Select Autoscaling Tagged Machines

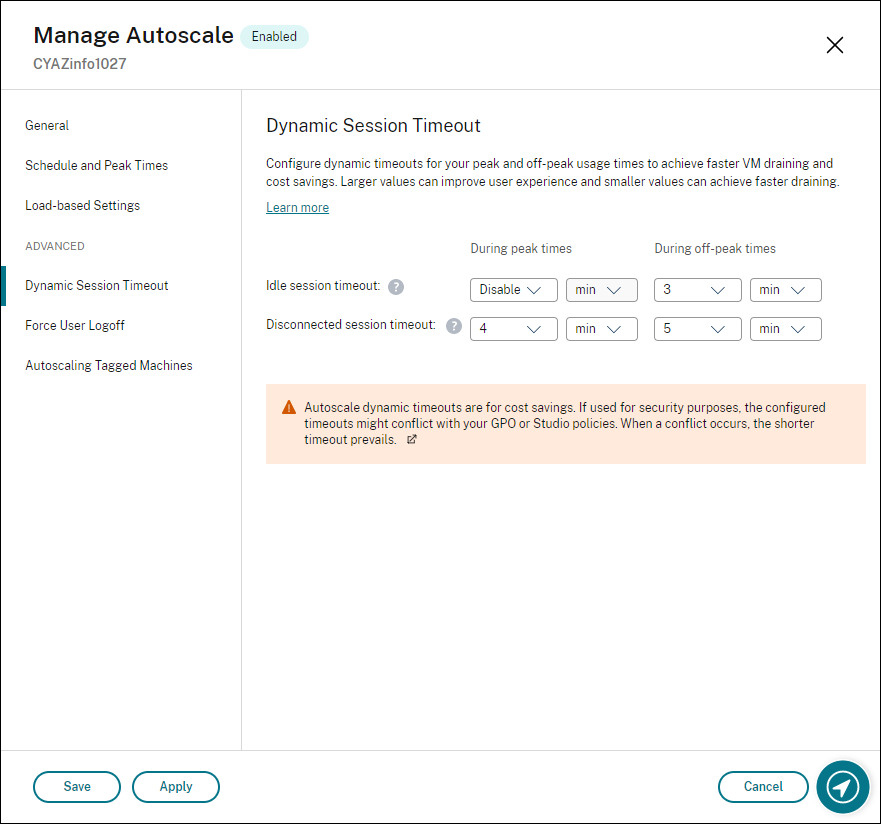[x=108, y=365]
